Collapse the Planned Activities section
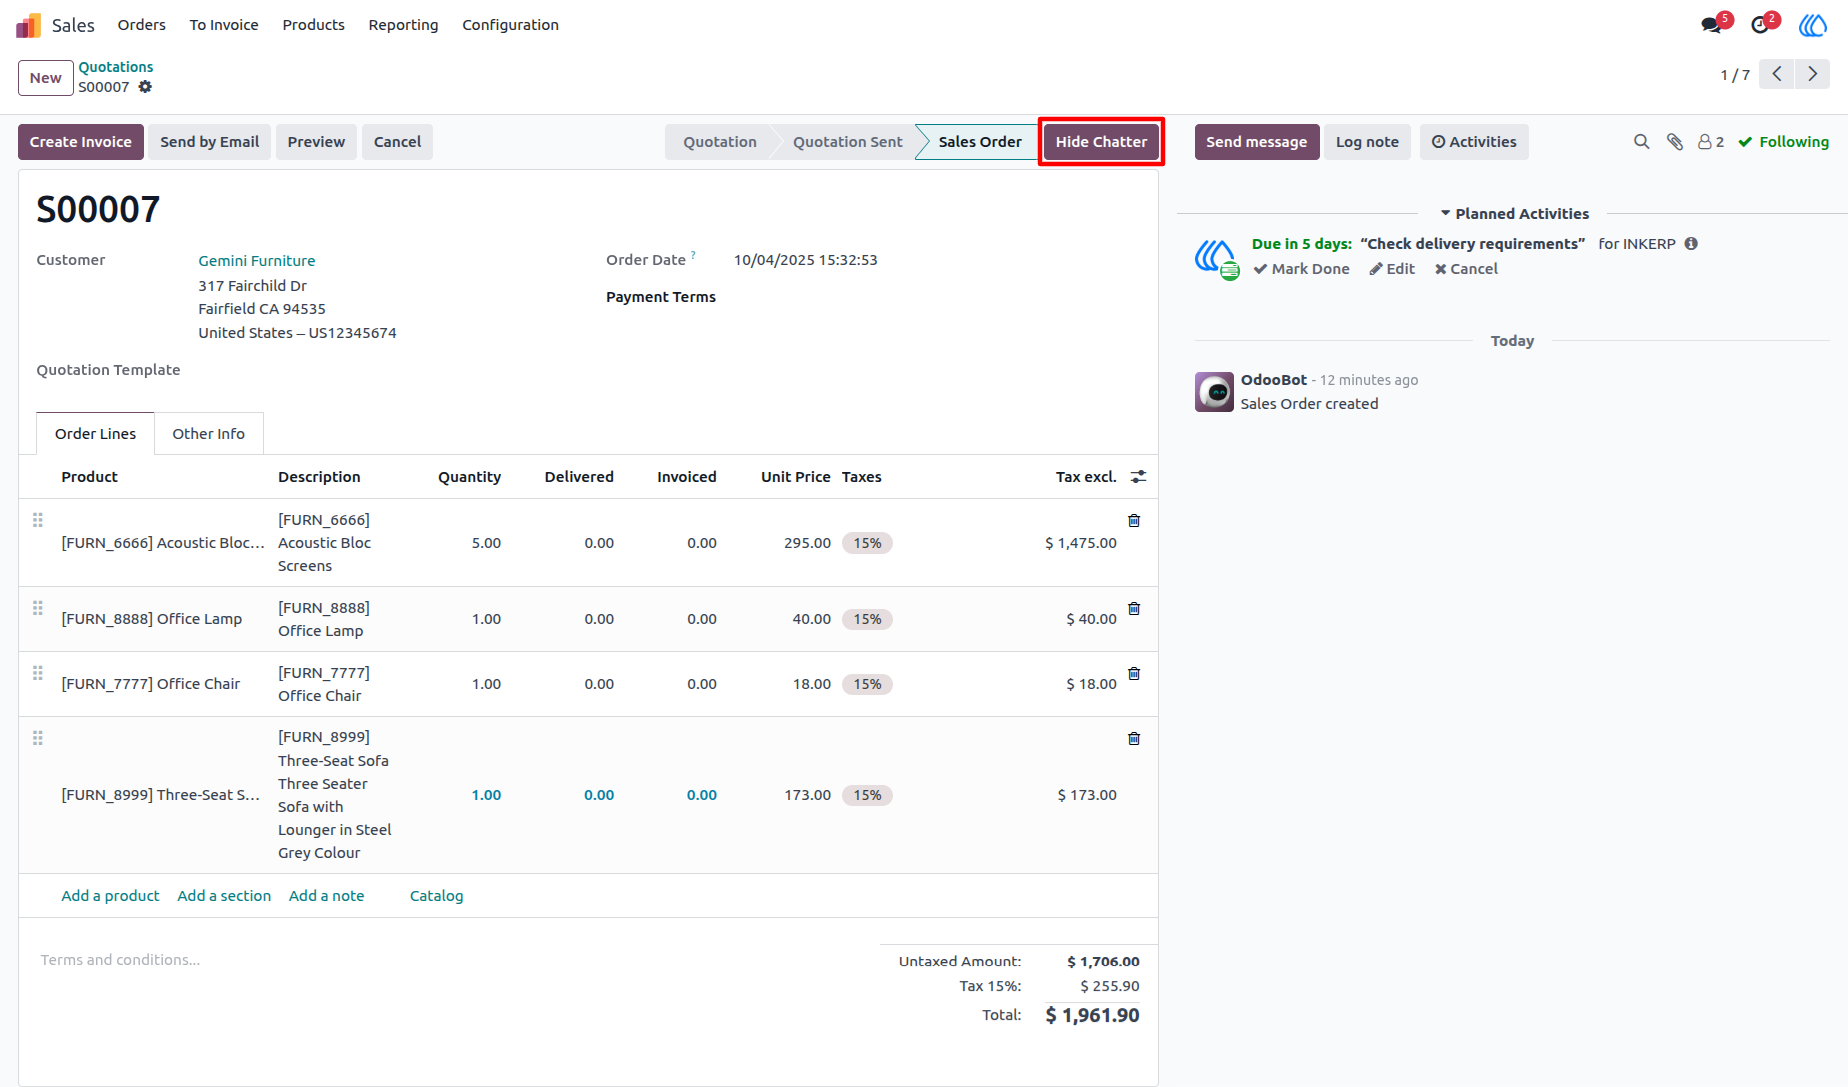The height and width of the screenshot is (1087, 1848). pyautogui.click(x=1514, y=214)
